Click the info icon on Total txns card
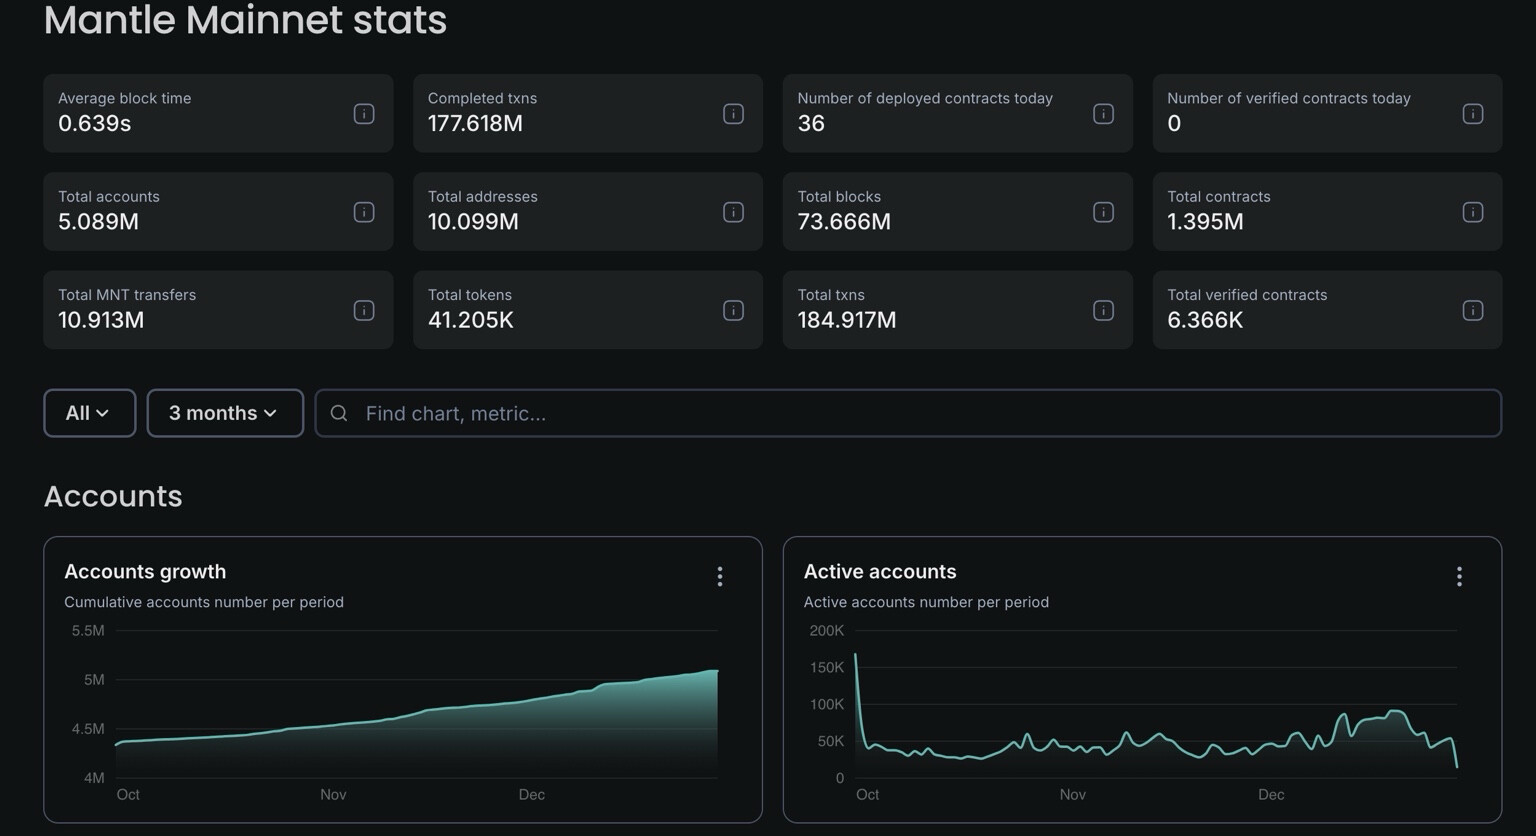 click(x=1103, y=310)
